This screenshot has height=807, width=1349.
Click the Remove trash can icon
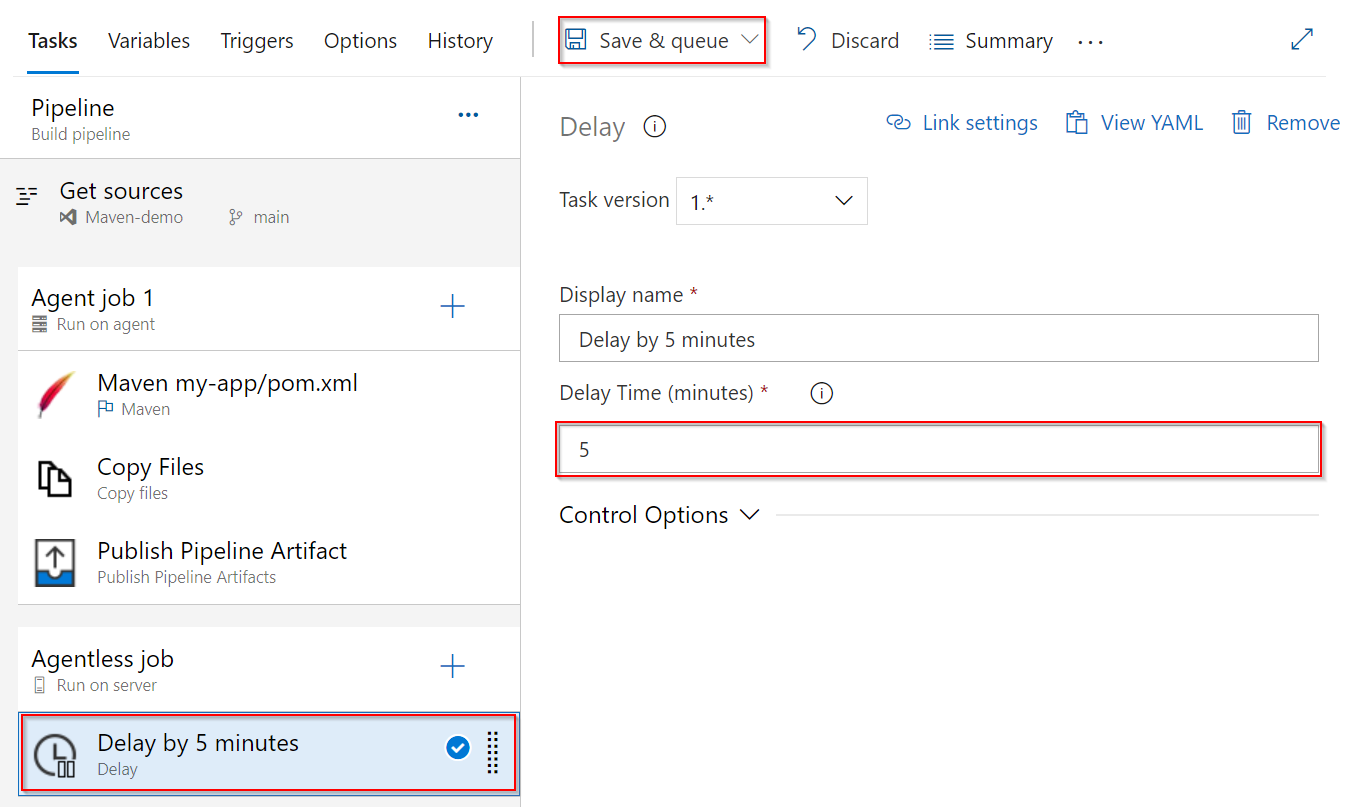click(x=1241, y=123)
